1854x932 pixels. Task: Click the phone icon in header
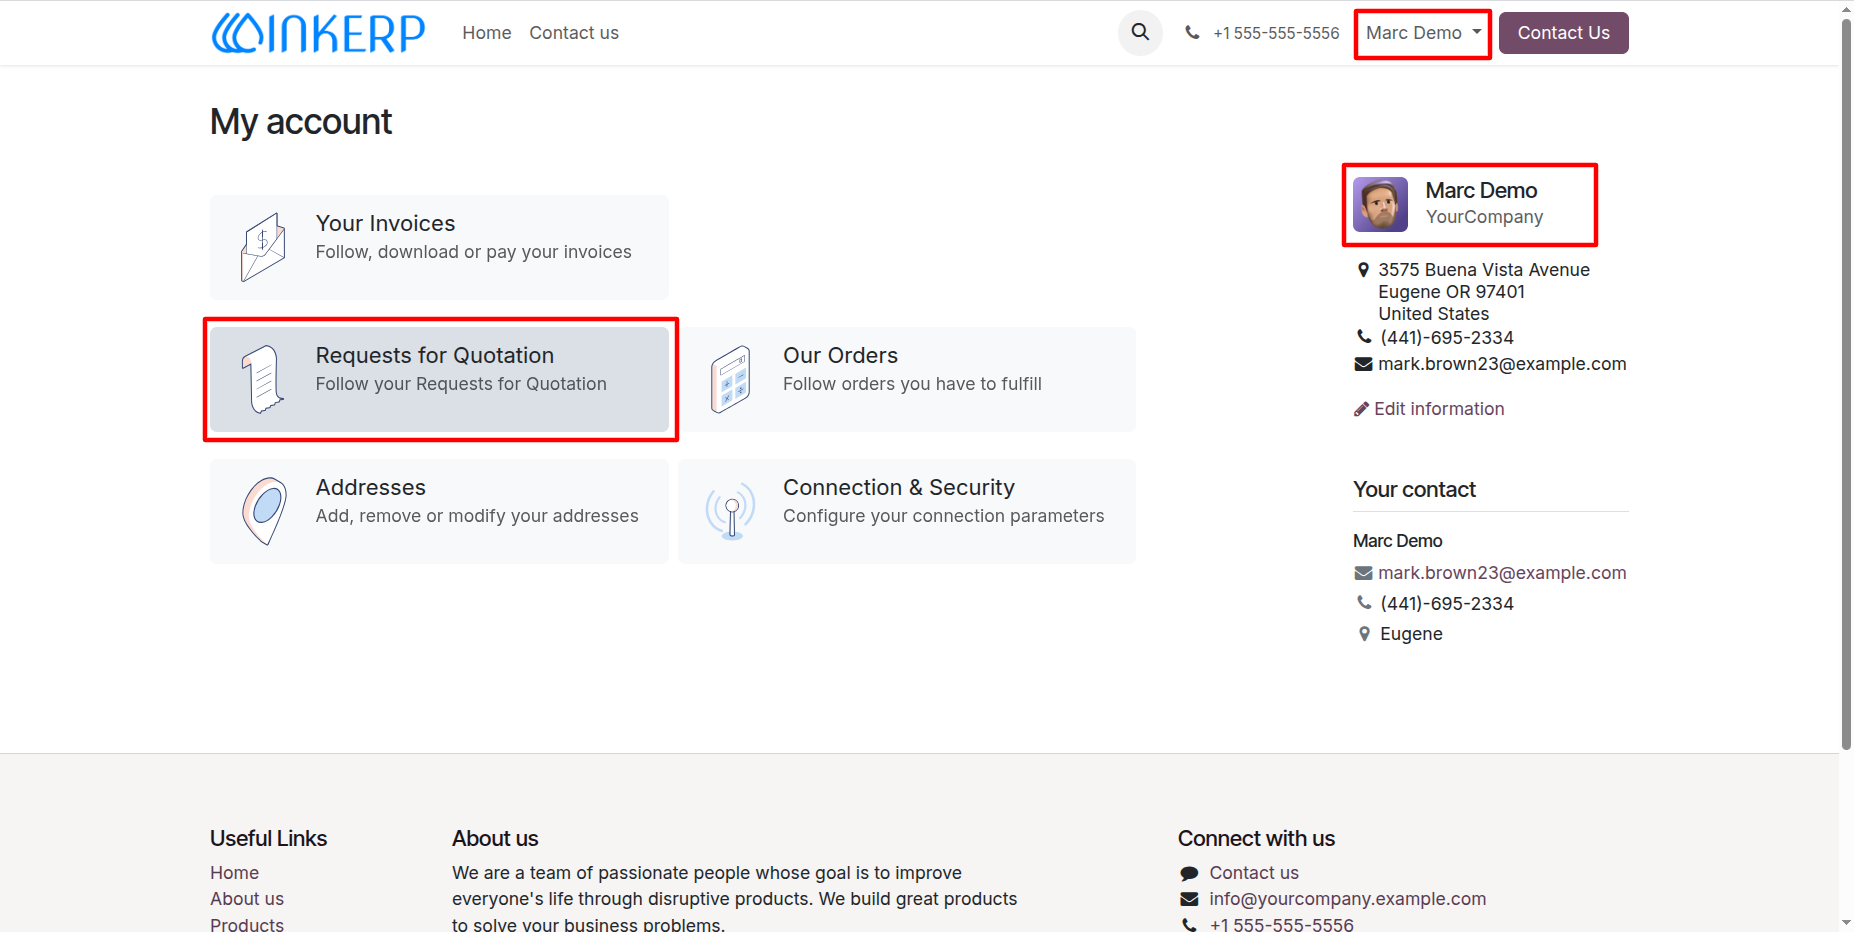1192,33
